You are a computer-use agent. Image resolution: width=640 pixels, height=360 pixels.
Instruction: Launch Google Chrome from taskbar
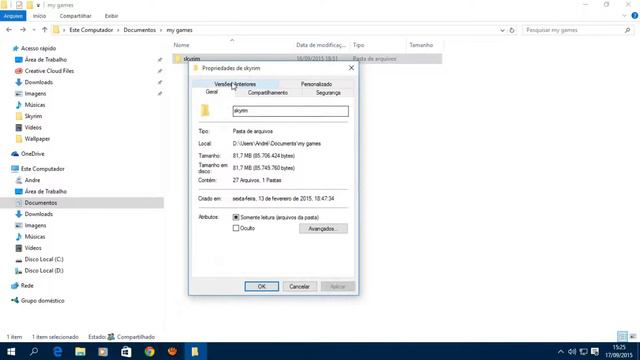click(x=149, y=351)
